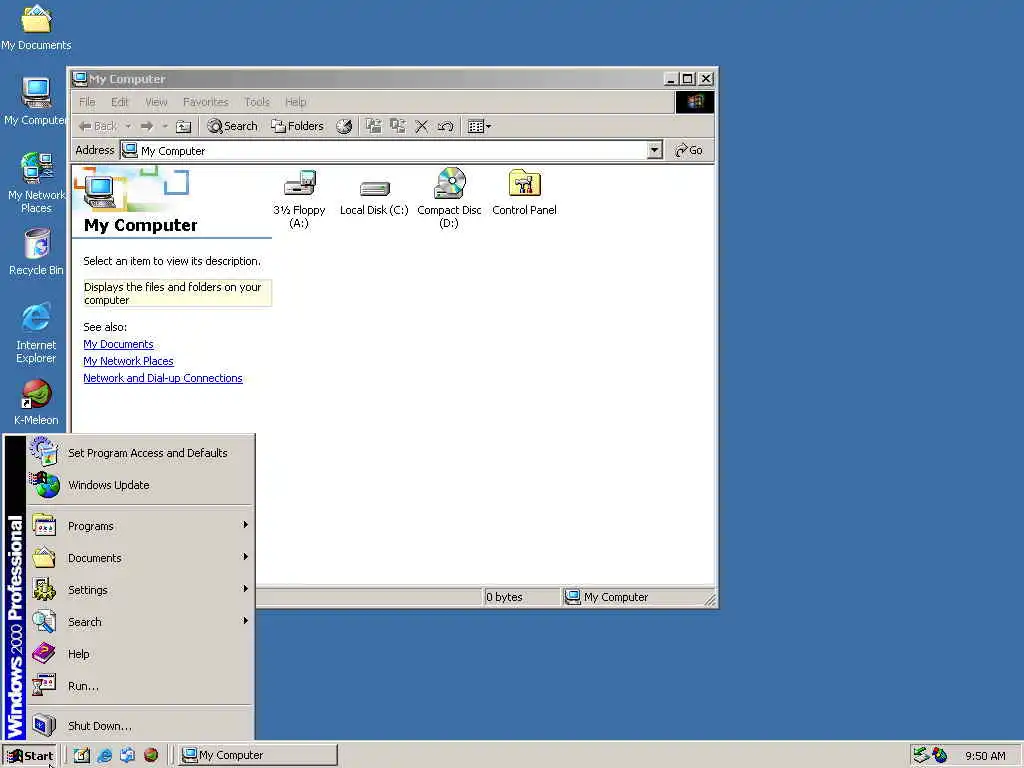The height and width of the screenshot is (768, 1024).
Task: Select Windows Update in Start menu
Action: (140, 485)
